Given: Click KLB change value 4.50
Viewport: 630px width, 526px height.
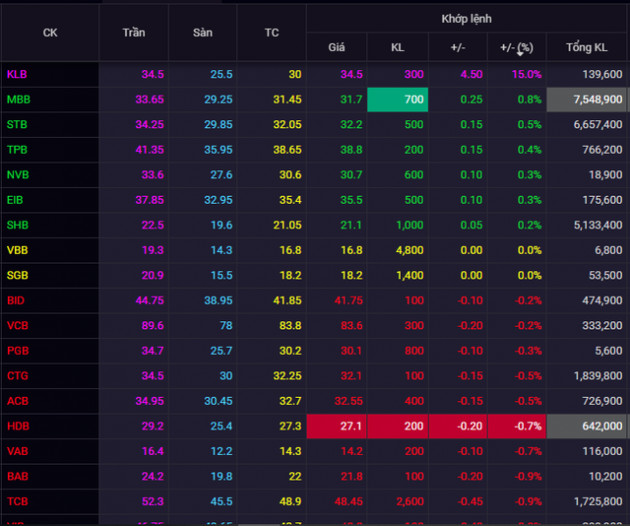Looking at the screenshot, I should coord(471,74).
